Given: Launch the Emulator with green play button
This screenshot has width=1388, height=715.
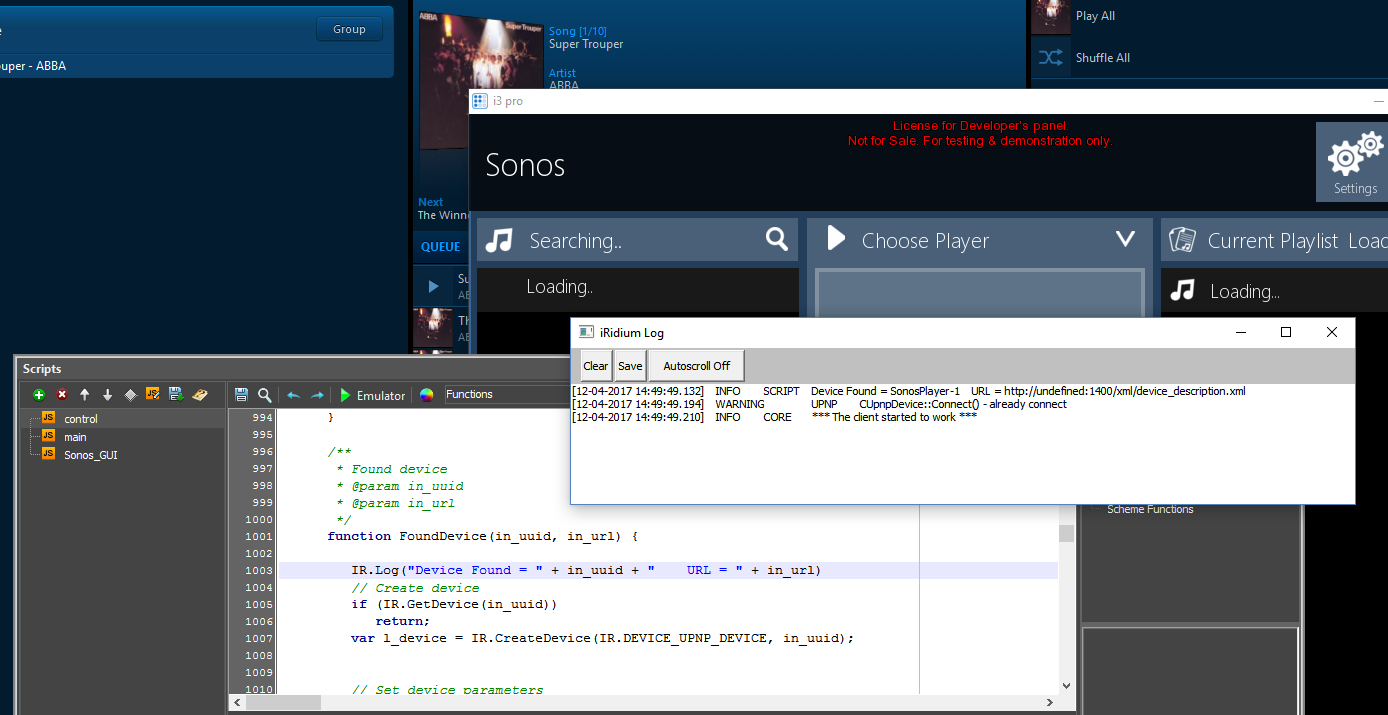Looking at the screenshot, I should click(x=372, y=395).
